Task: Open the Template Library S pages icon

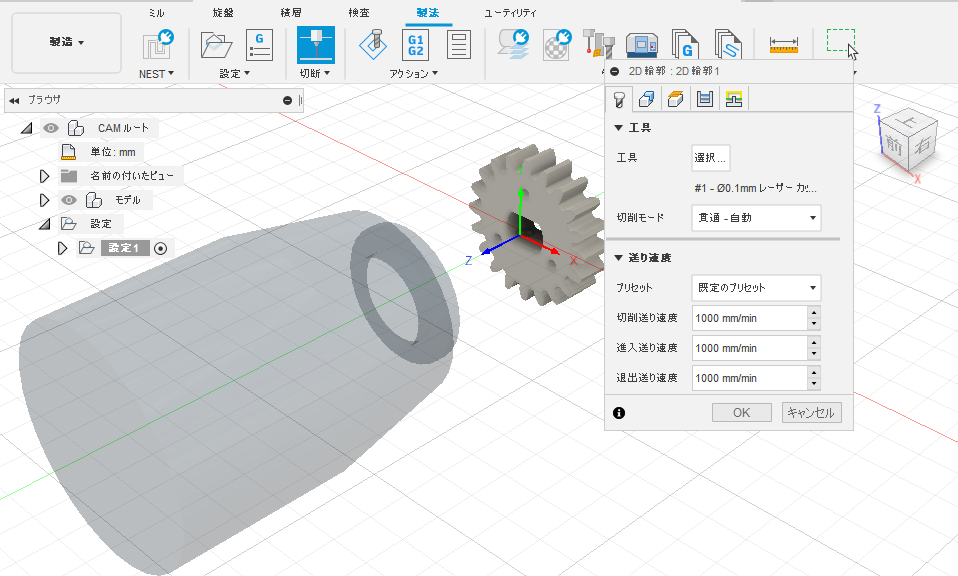Action: [x=728, y=45]
